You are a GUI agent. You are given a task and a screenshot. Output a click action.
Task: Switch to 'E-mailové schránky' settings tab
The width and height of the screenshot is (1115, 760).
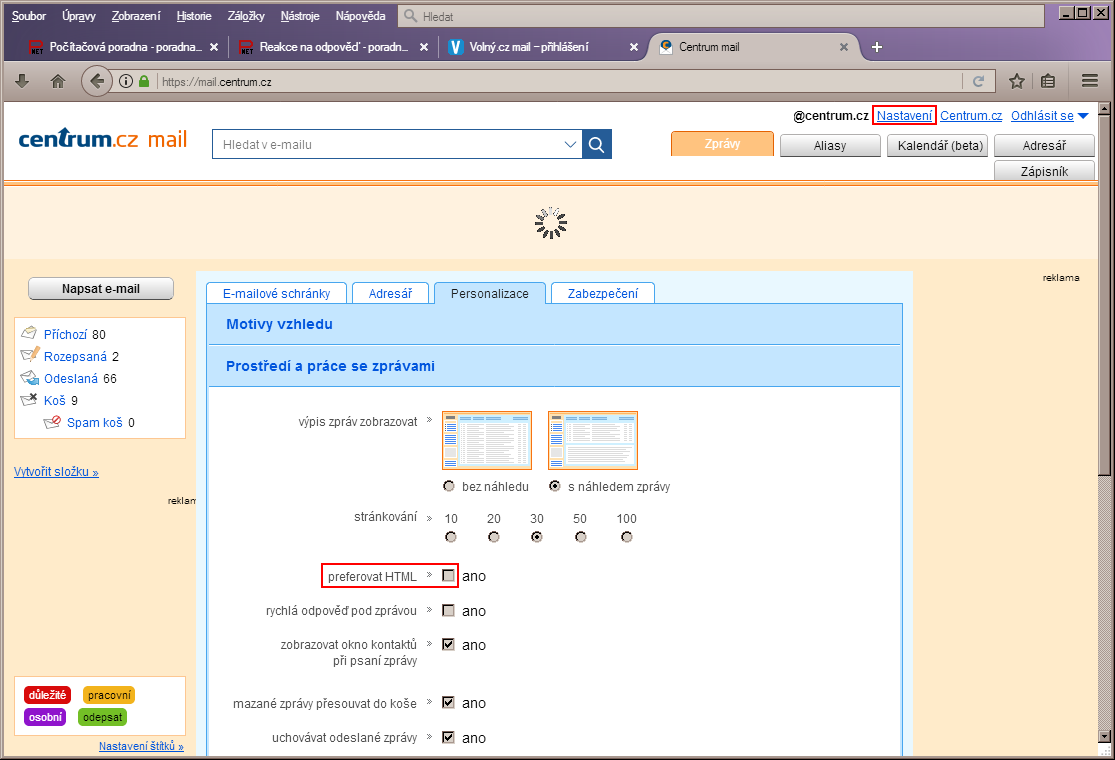pos(277,293)
